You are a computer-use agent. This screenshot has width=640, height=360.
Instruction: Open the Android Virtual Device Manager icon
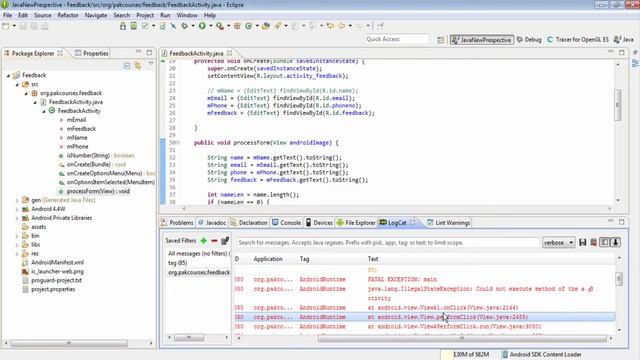point(134,26)
